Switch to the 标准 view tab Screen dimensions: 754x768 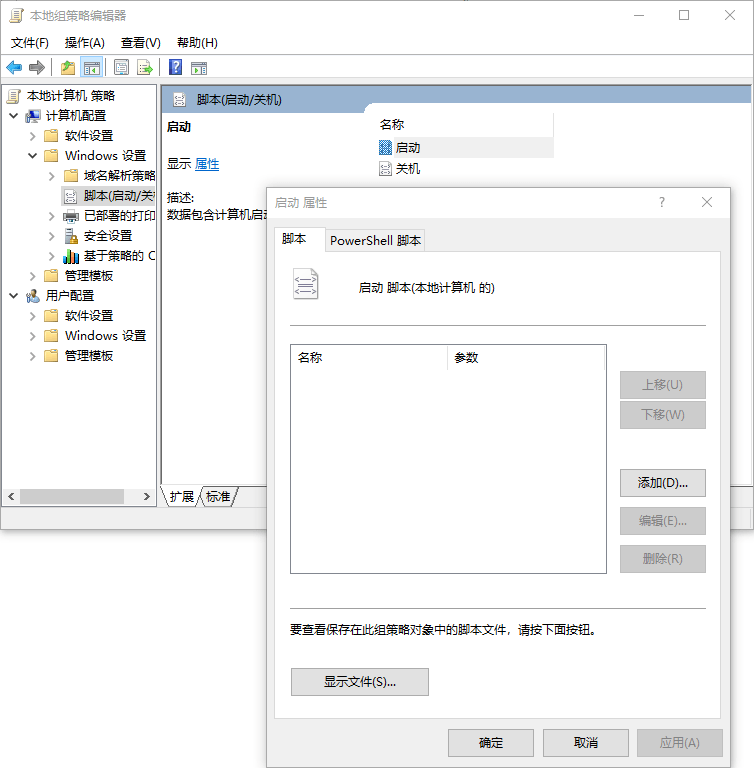click(217, 496)
